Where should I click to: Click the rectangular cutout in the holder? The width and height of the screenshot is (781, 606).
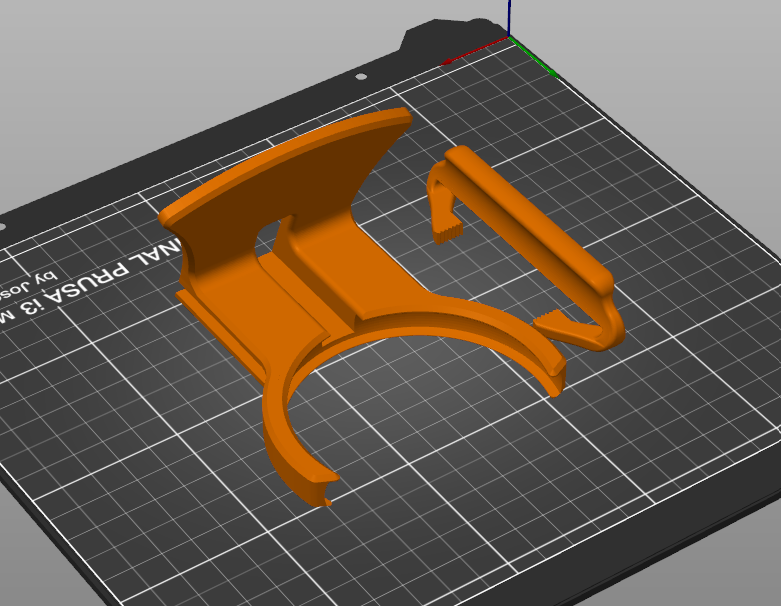(x=269, y=238)
